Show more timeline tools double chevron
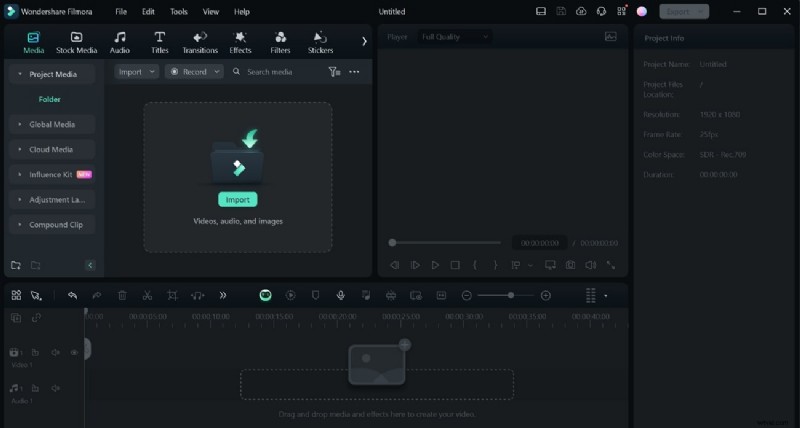The width and height of the screenshot is (800, 428). pos(223,295)
